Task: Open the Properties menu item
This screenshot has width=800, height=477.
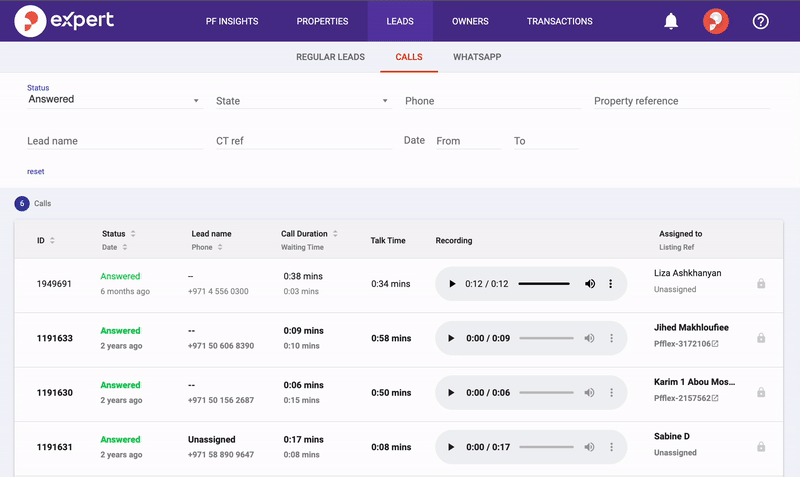Action: (x=323, y=21)
